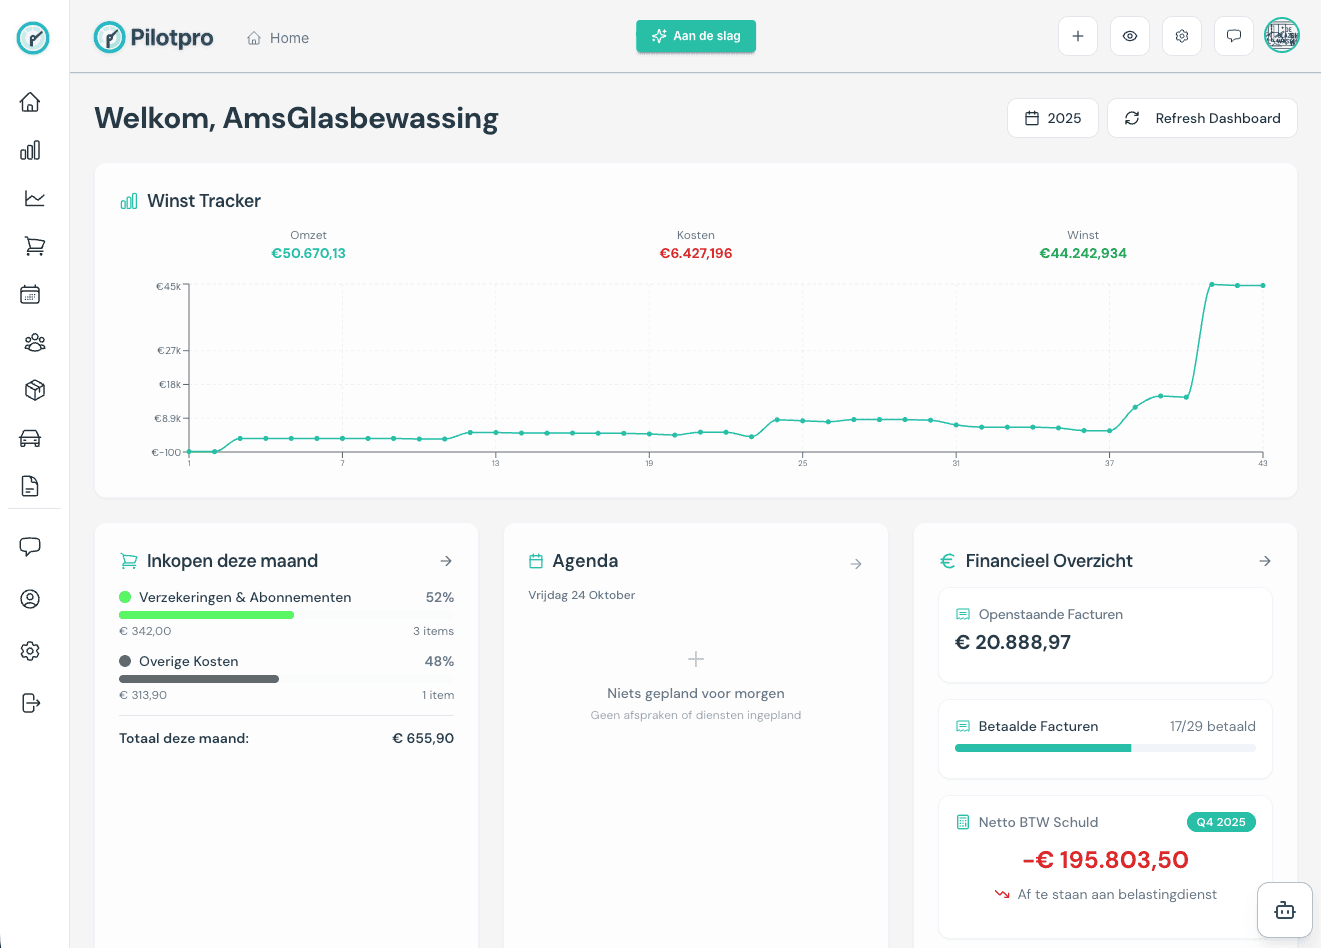The image size is (1321, 948).
Task: Click the document file icon in sidebar
Action: [30, 486]
